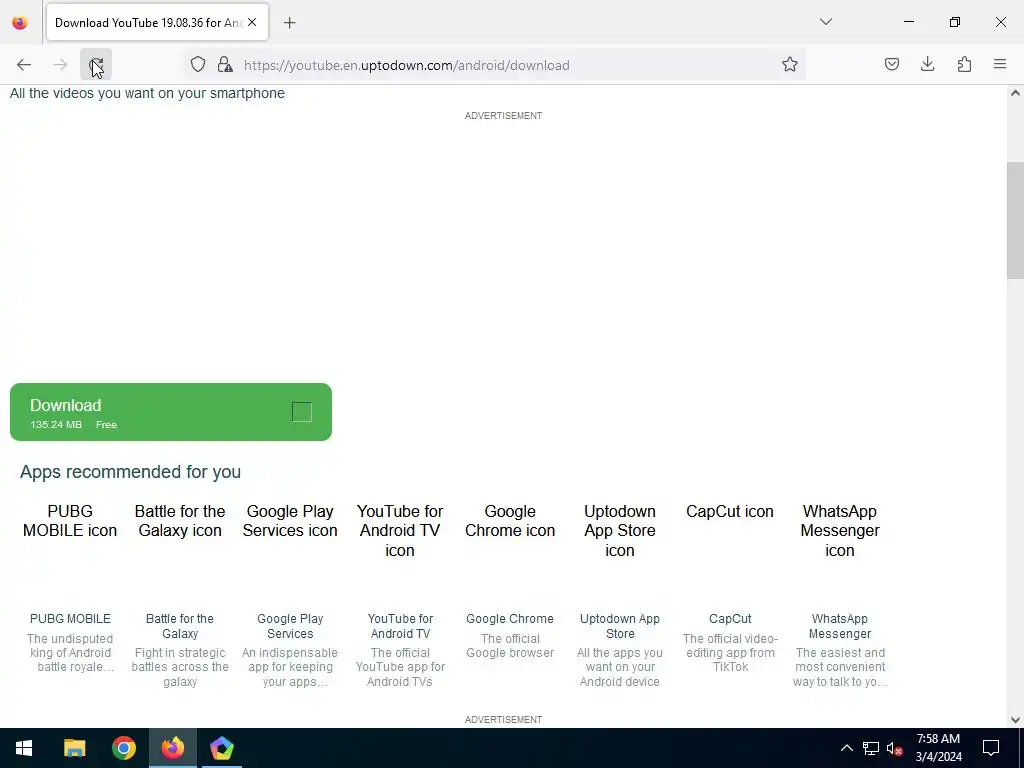Open the Google Chrome icon image
Viewport: 1024px width, 768px height.
tap(510, 520)
